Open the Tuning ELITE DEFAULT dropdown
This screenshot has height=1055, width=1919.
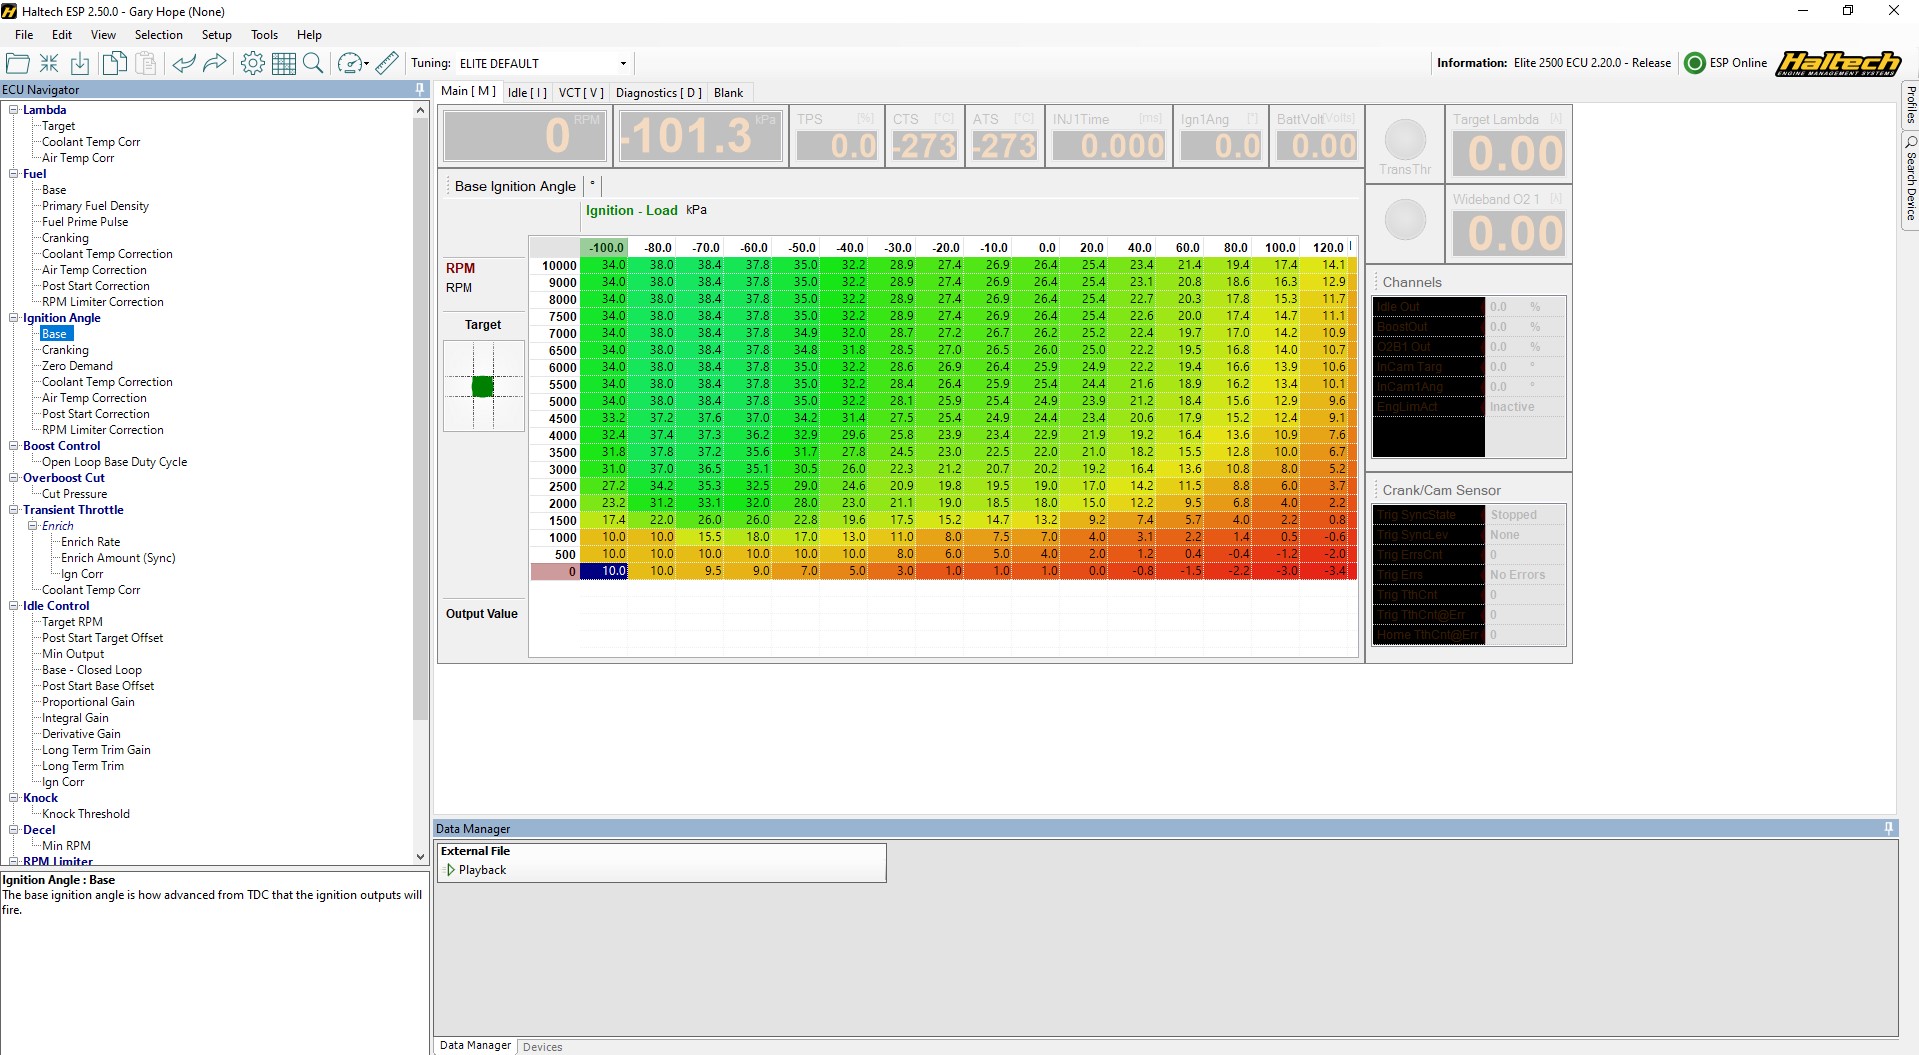[623, 63]
